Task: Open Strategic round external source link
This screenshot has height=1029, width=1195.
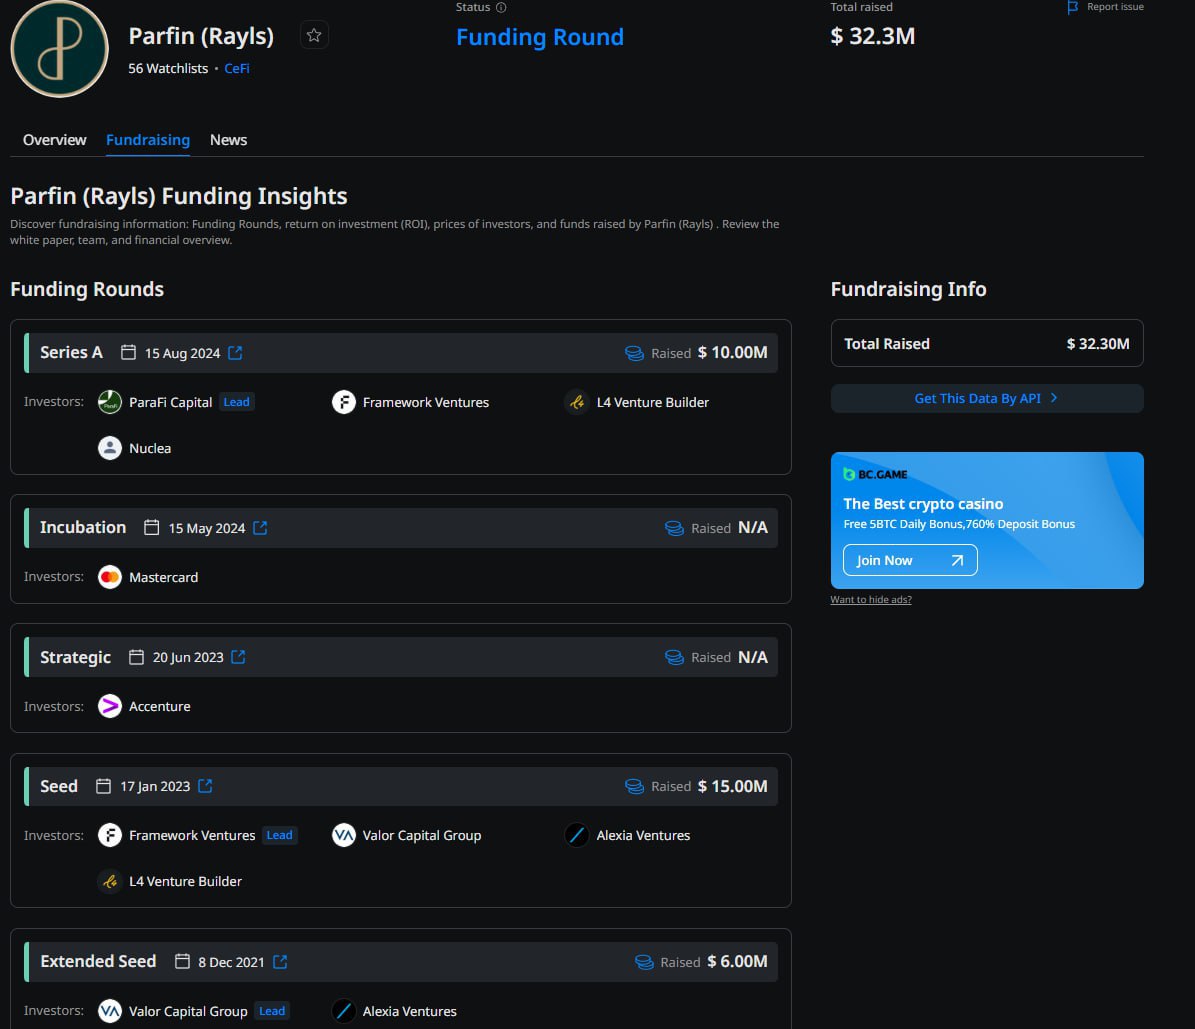Action: click(239, 657)
